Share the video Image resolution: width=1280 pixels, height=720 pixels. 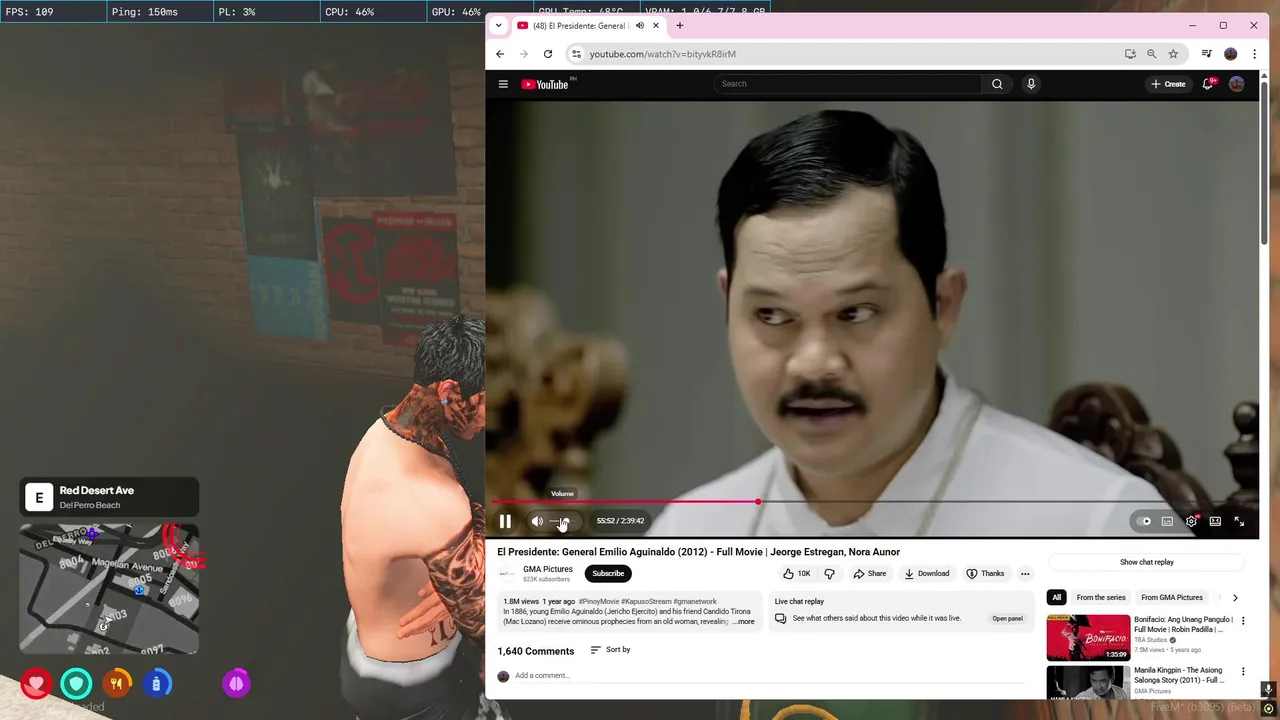[870, 573]
